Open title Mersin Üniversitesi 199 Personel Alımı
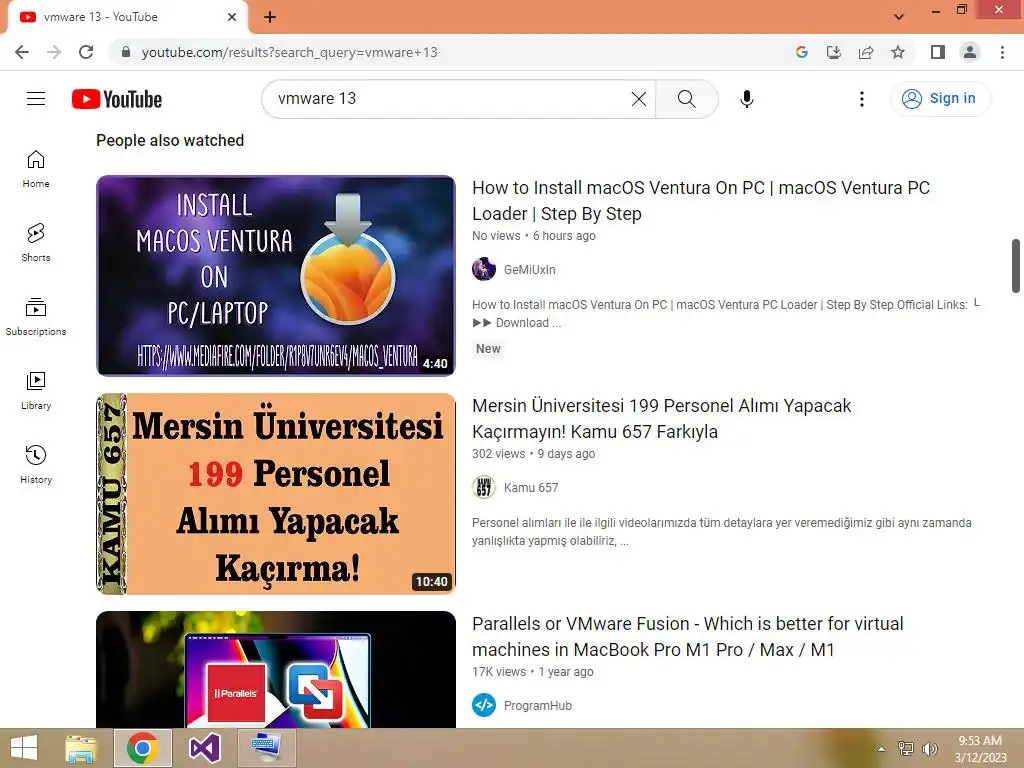 [x=662, y=419]
